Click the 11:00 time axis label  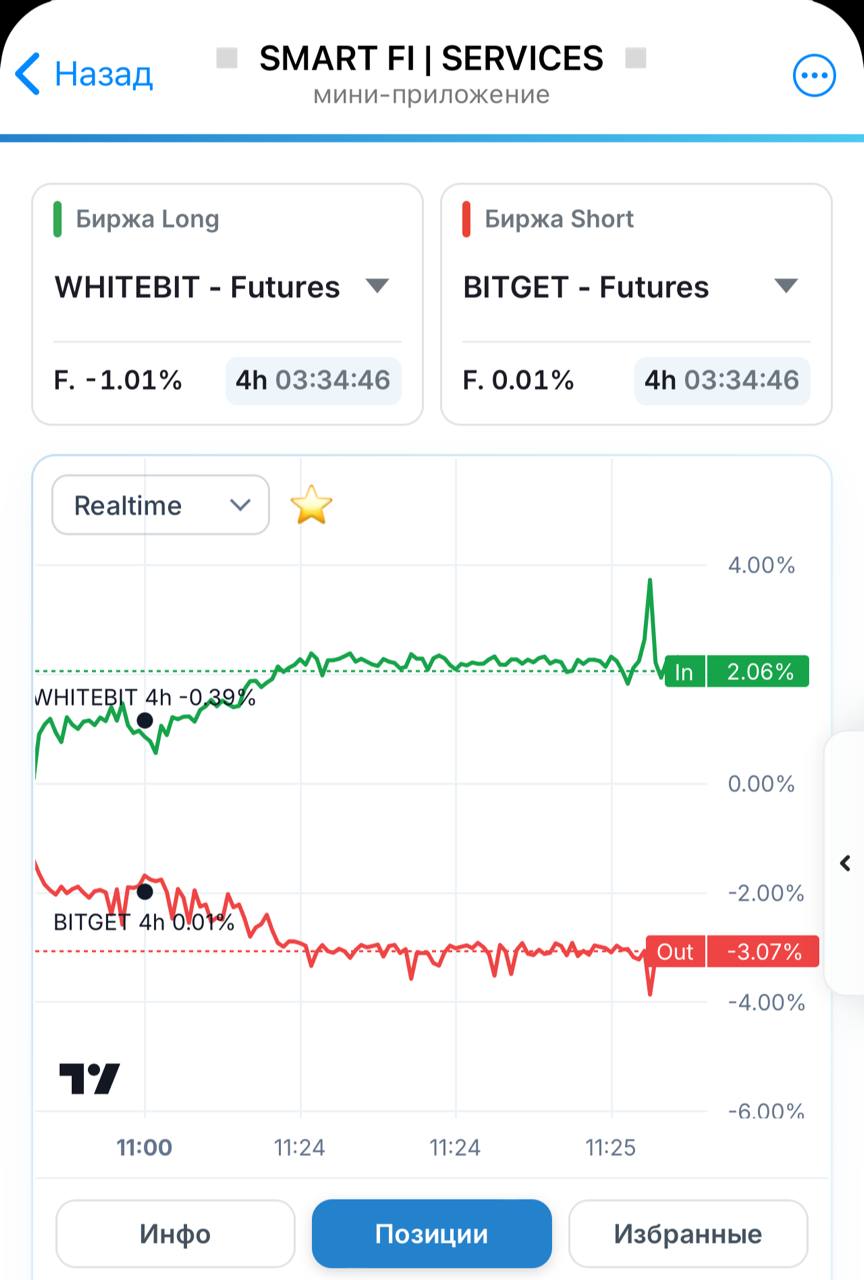145,1147
